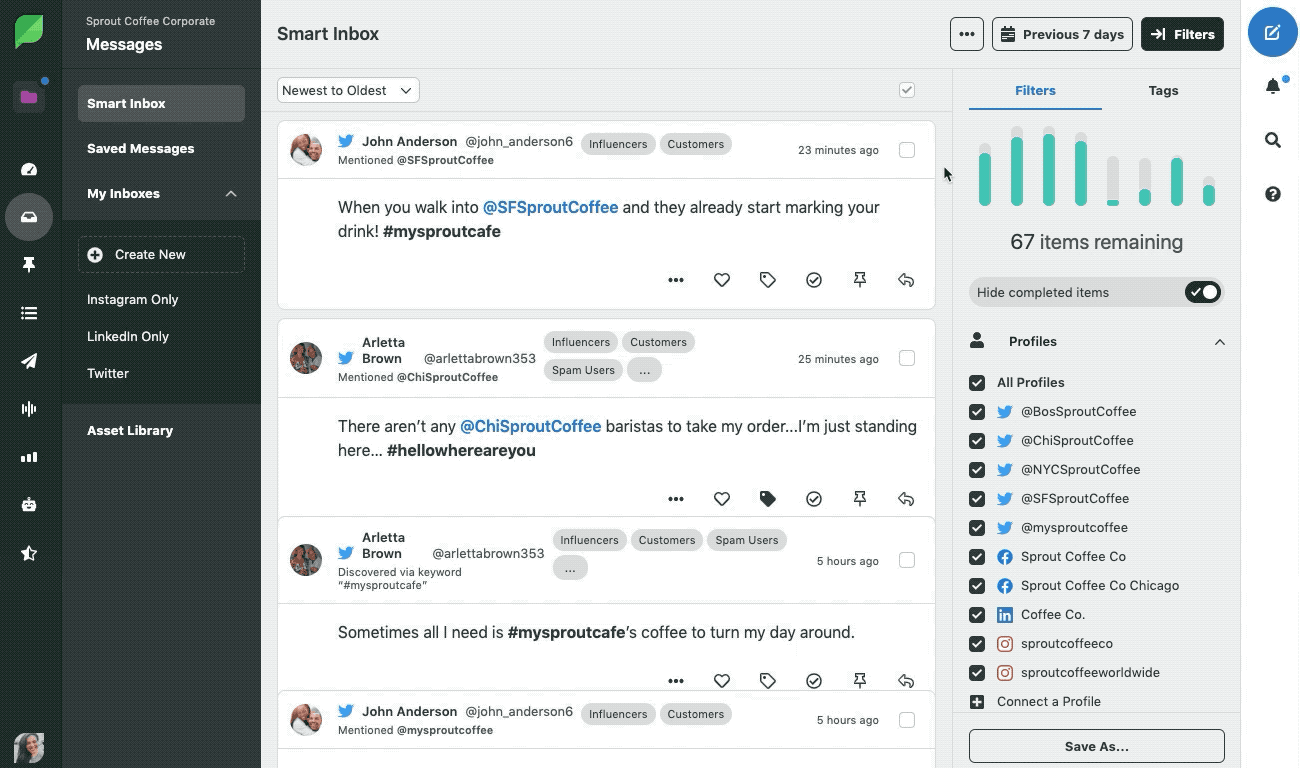Select checkbox on Arletta's 25 minutes ago message
1300x768 pixels.
[x=907, y=358]
